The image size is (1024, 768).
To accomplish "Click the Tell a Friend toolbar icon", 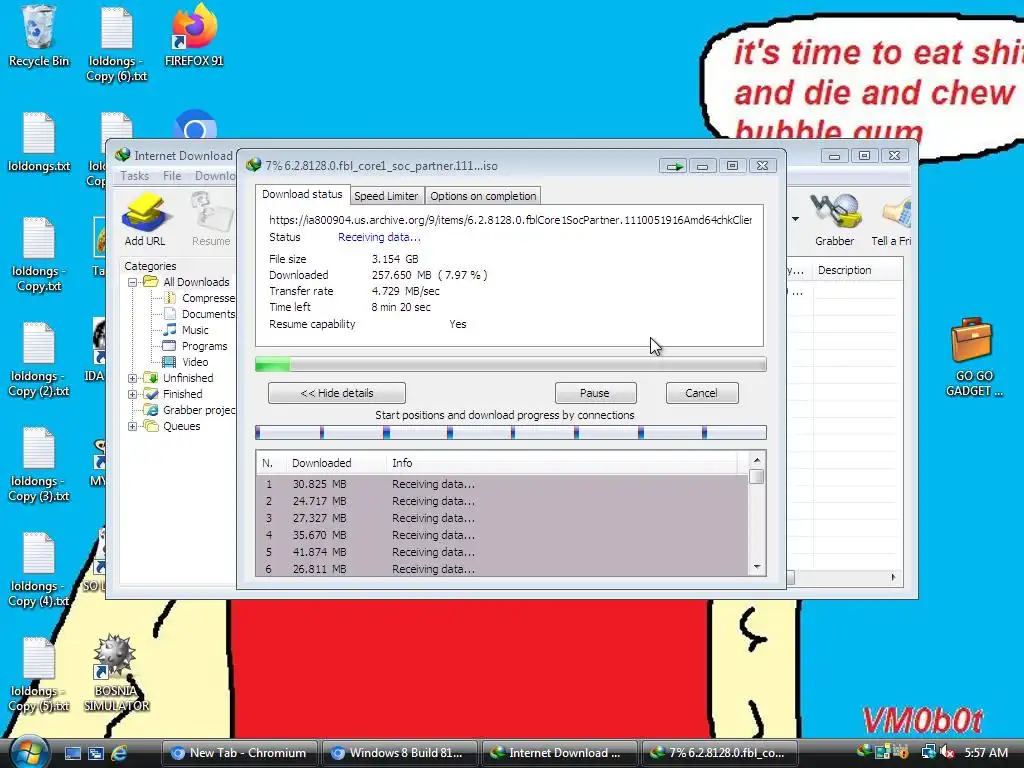I will pyautogui.click(x=892, y=219).
